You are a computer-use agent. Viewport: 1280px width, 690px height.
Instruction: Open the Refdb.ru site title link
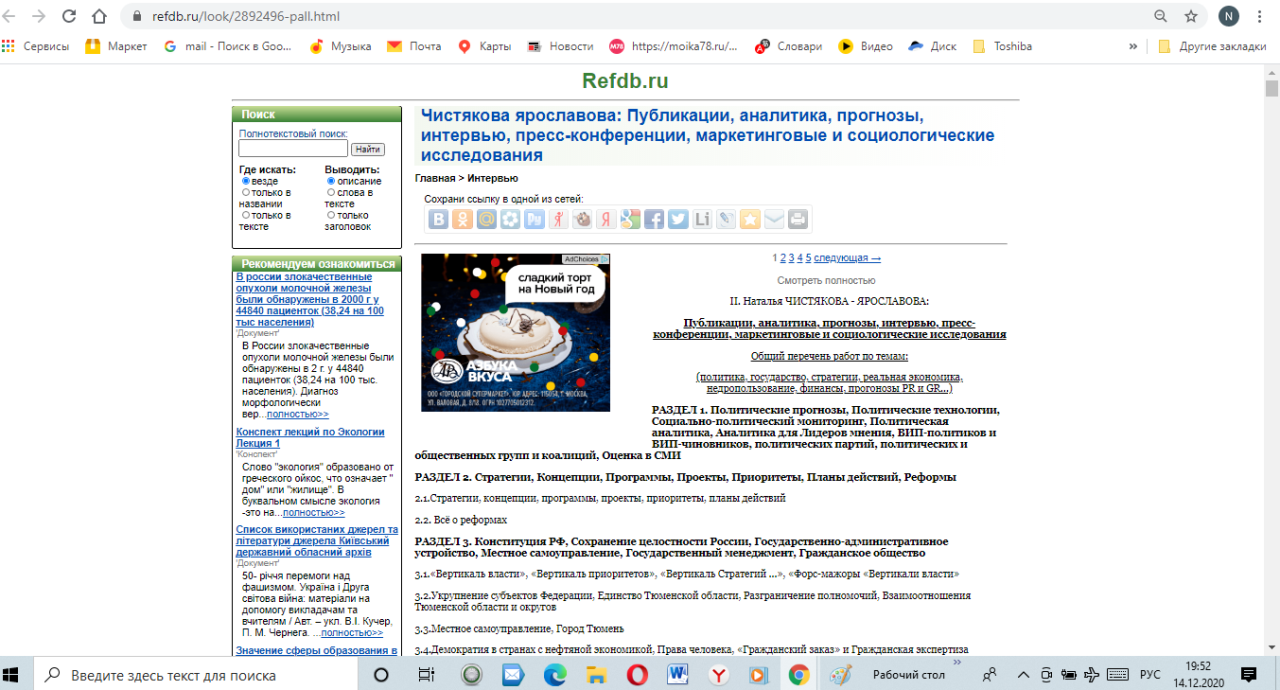(x=625, y=81)
